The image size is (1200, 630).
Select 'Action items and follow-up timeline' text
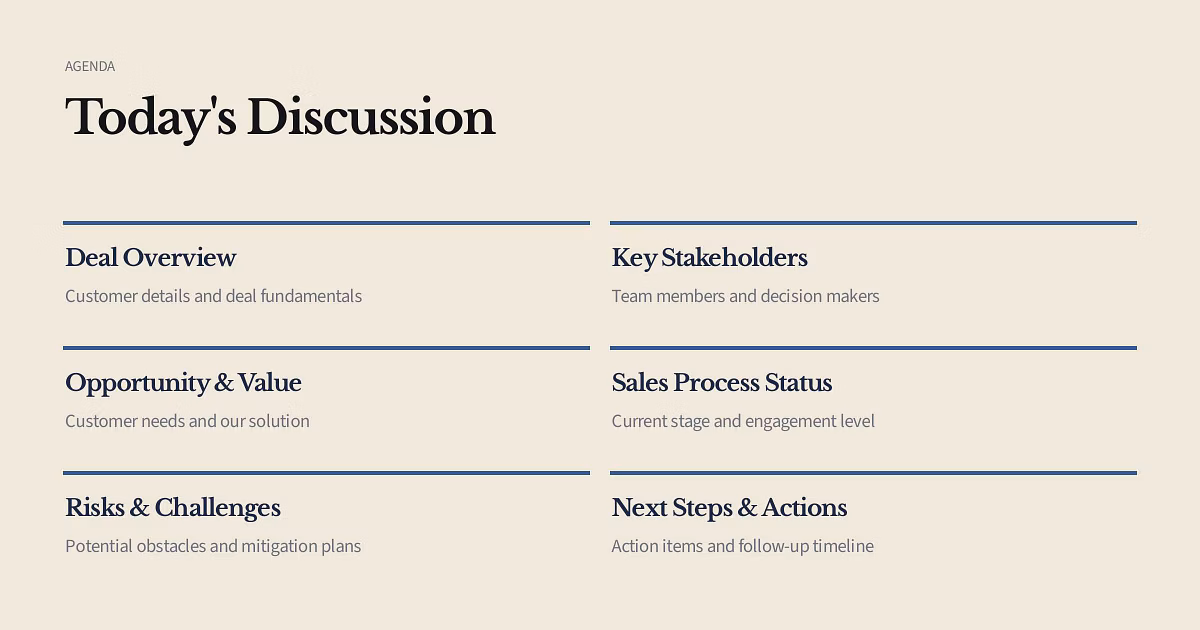[x=742, y=546]
